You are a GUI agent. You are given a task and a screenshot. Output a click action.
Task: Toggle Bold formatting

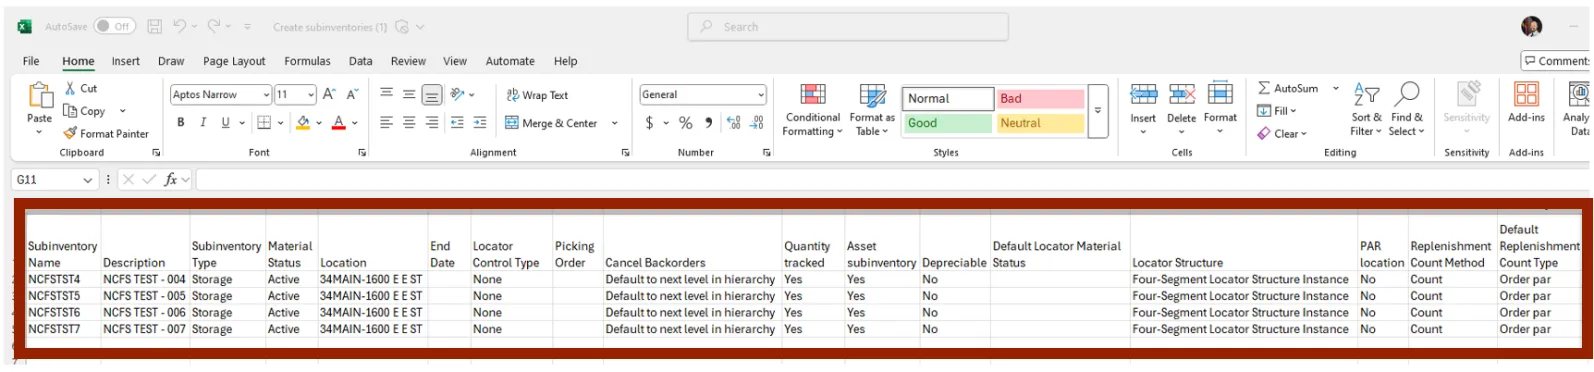point(181,123)
